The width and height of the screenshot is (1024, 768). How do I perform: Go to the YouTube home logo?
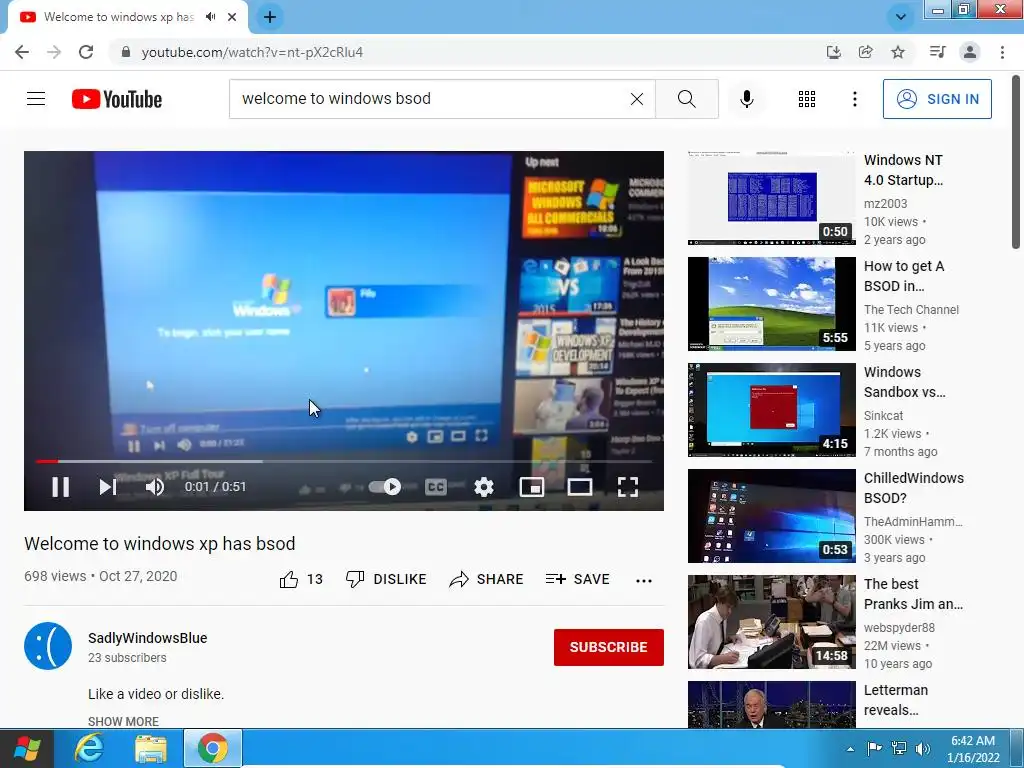117,99
